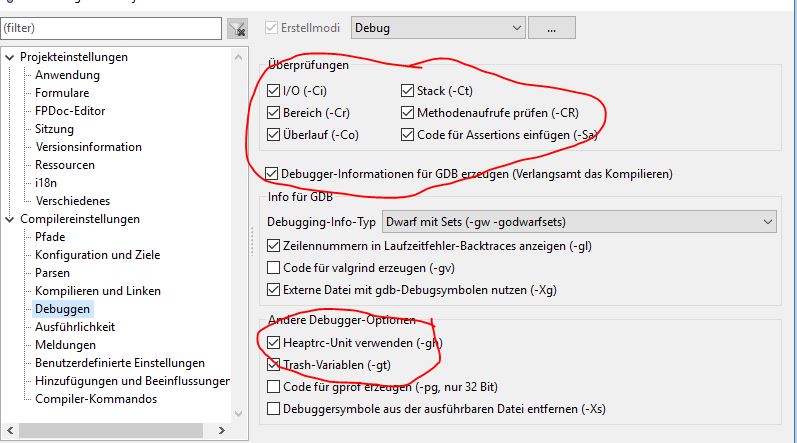
Task: Toggle Heaptrc-Unit verwenden (-gh)
Action: point(275,343)
